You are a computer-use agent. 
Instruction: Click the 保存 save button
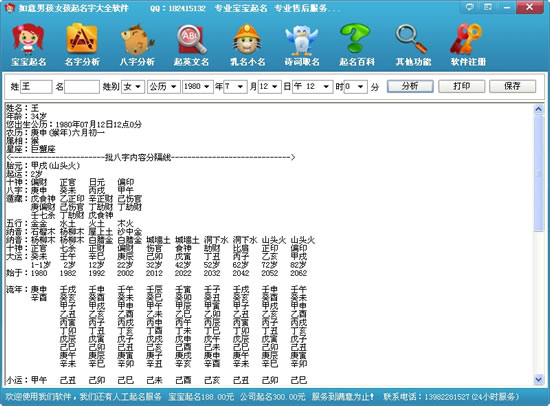point(512,86)
